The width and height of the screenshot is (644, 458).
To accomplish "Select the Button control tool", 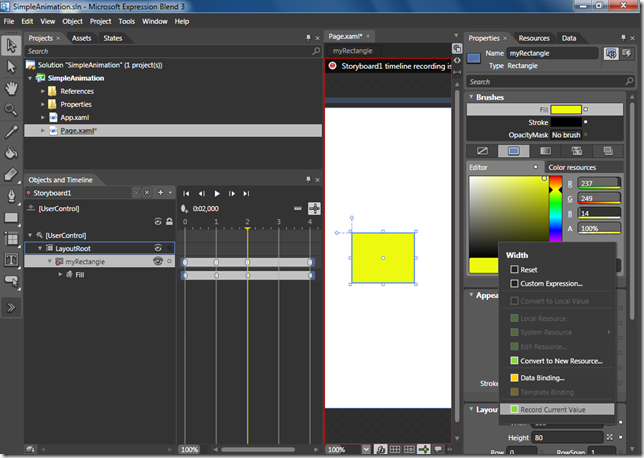I will point(12,281).
